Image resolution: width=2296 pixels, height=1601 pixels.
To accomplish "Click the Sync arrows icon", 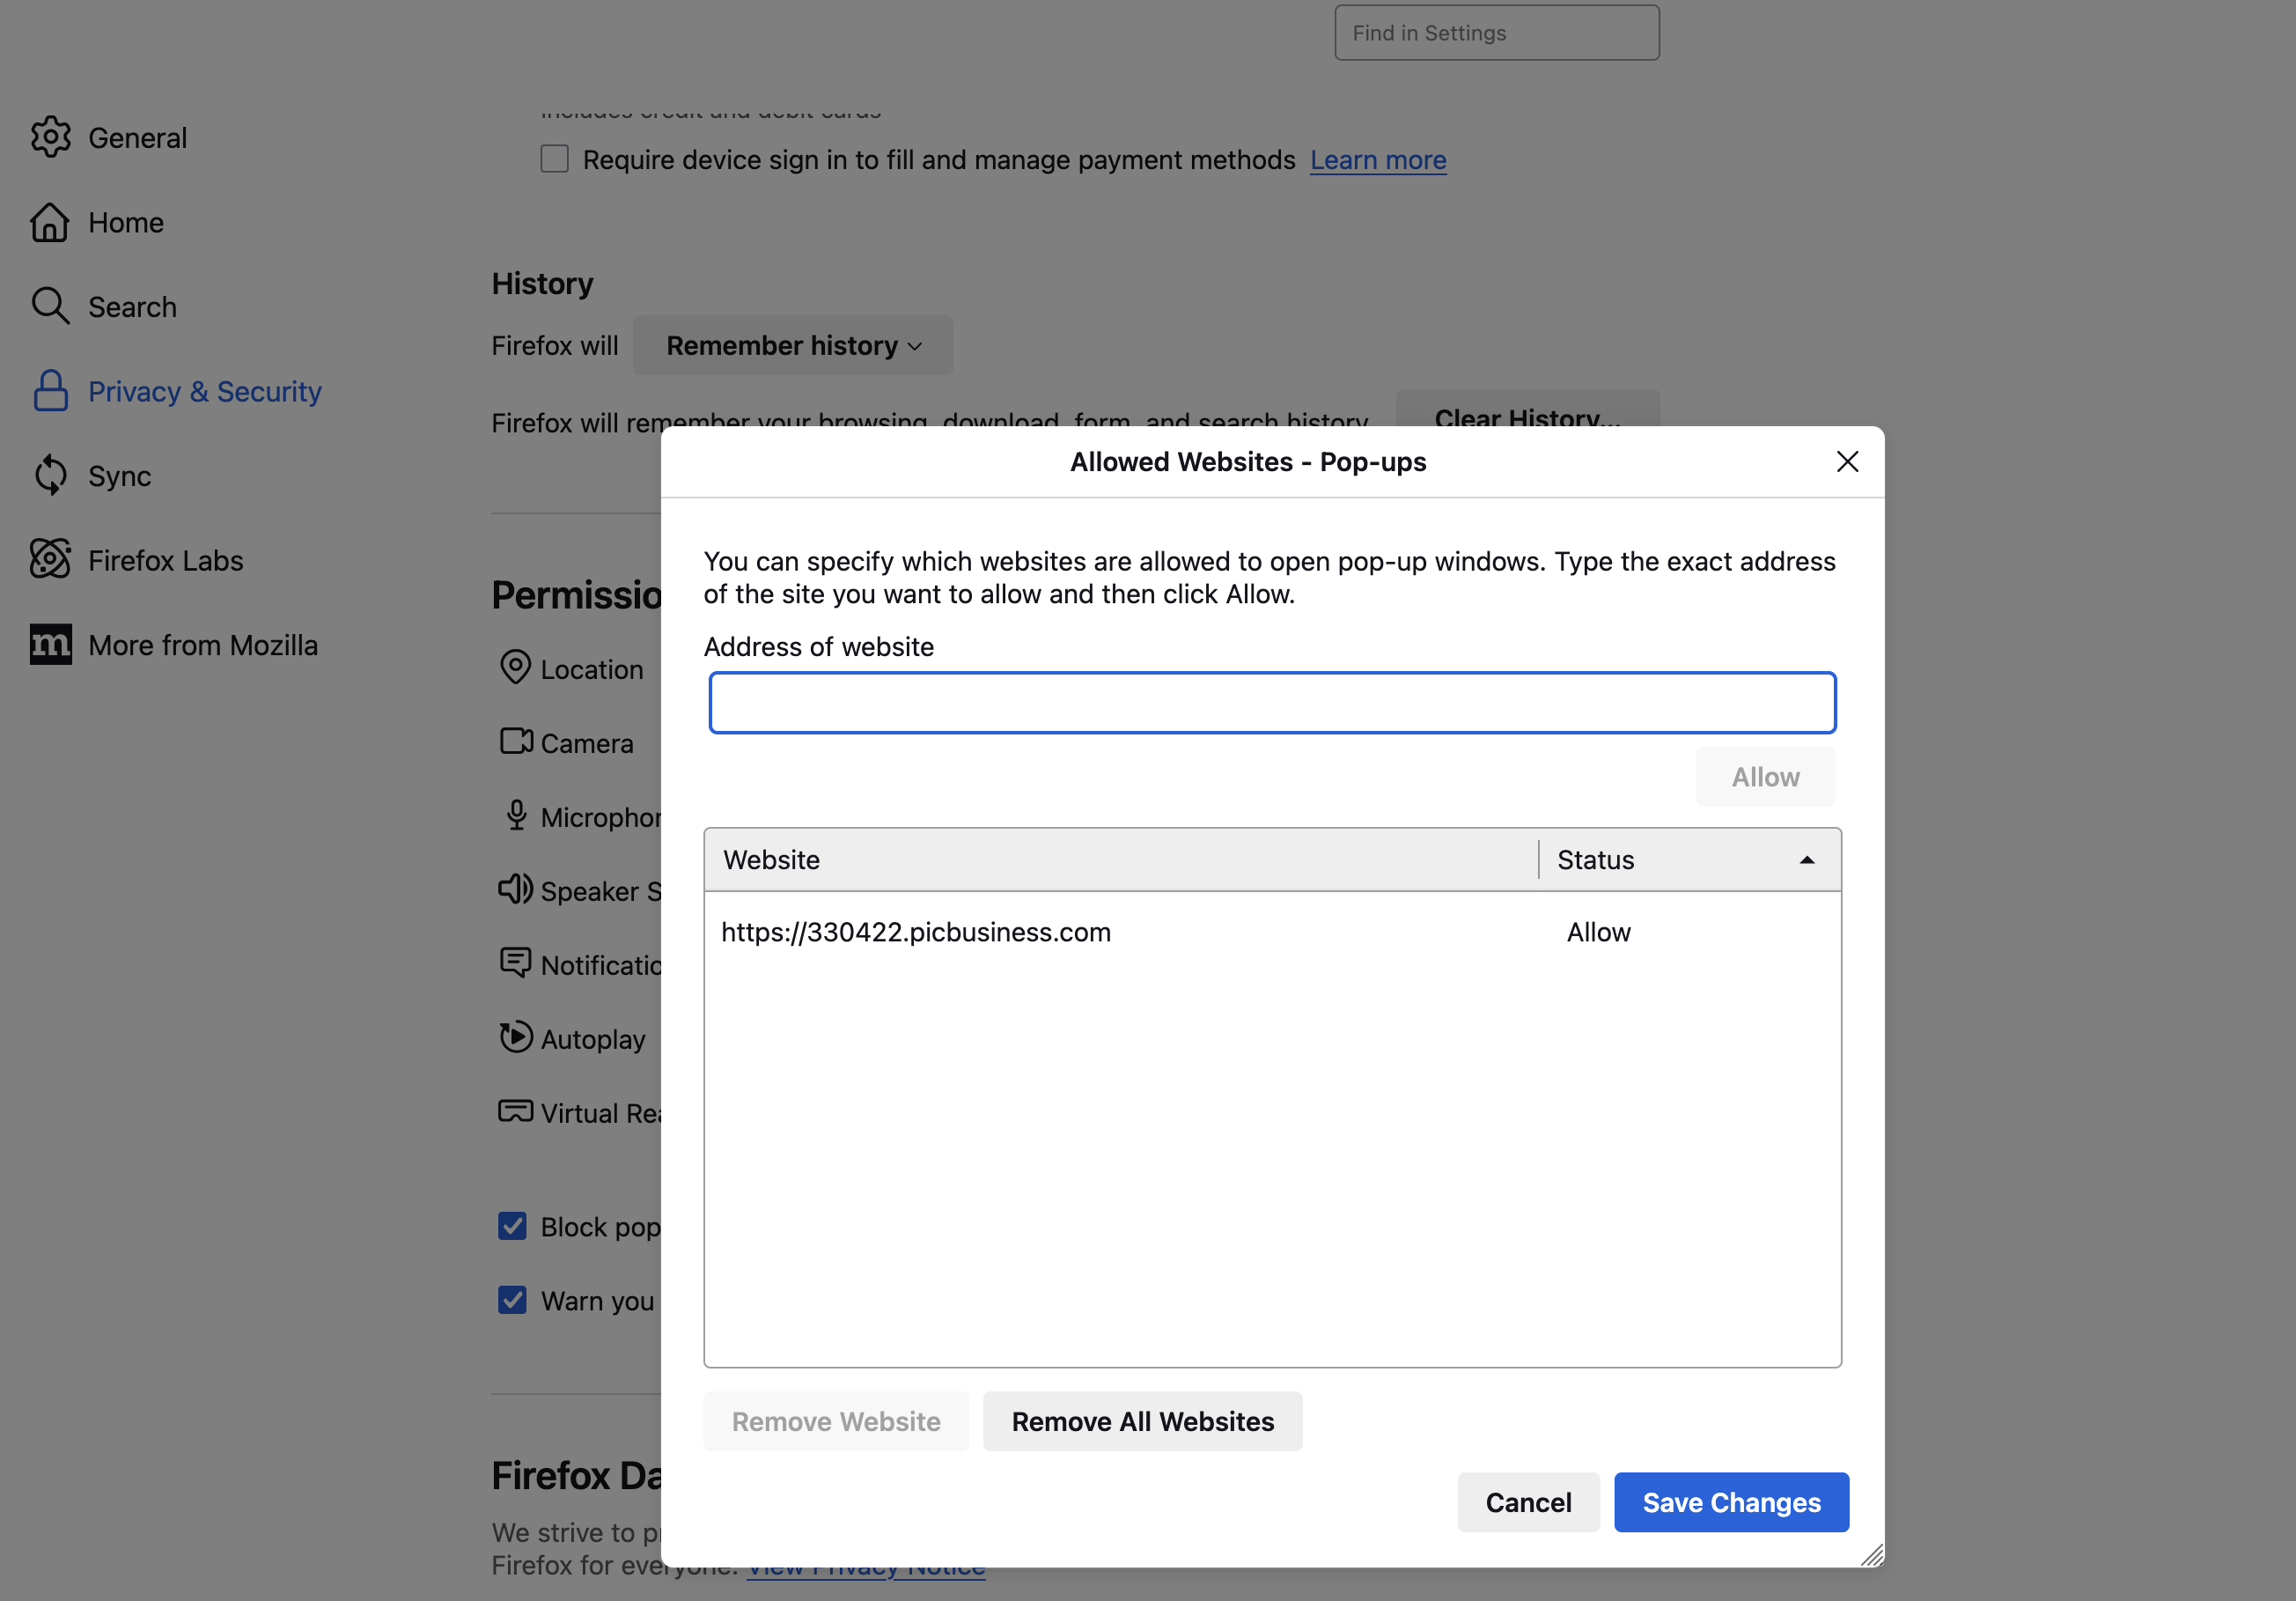I will pyautogui.click(x=50, y=476).
